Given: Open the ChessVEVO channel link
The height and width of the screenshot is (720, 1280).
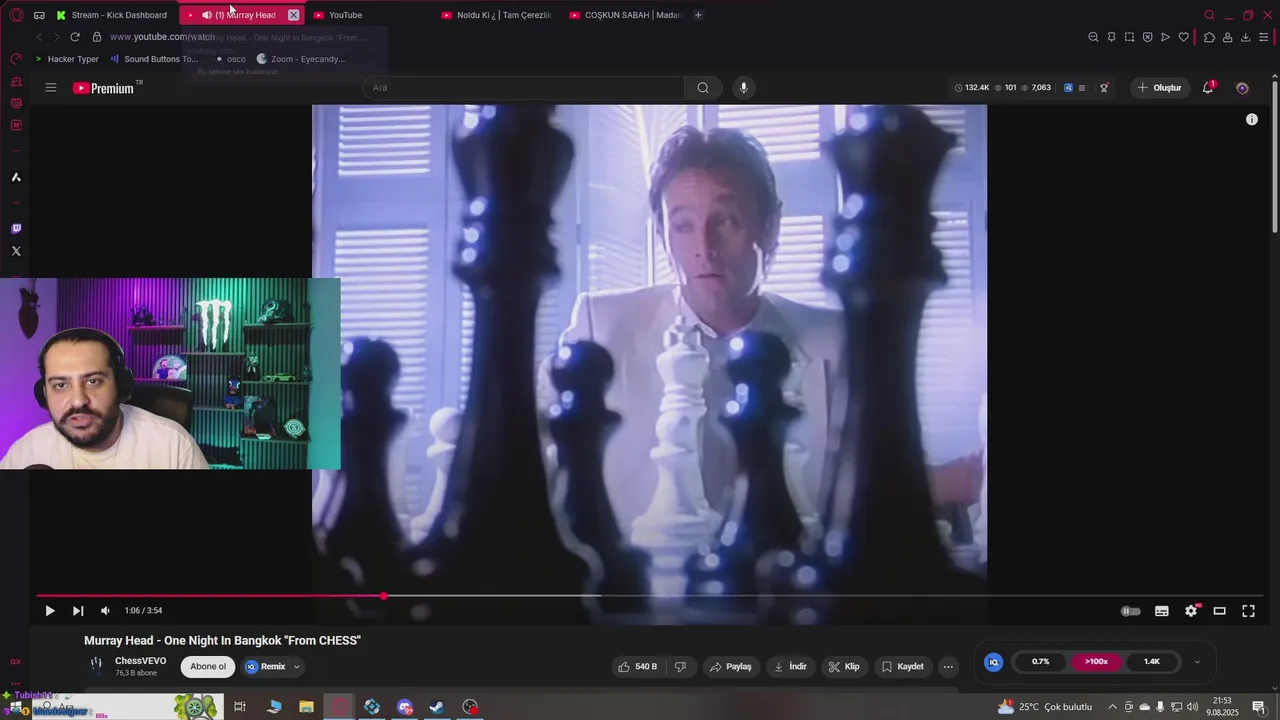Looking at the screenshot, I should (x=140, y=661).
